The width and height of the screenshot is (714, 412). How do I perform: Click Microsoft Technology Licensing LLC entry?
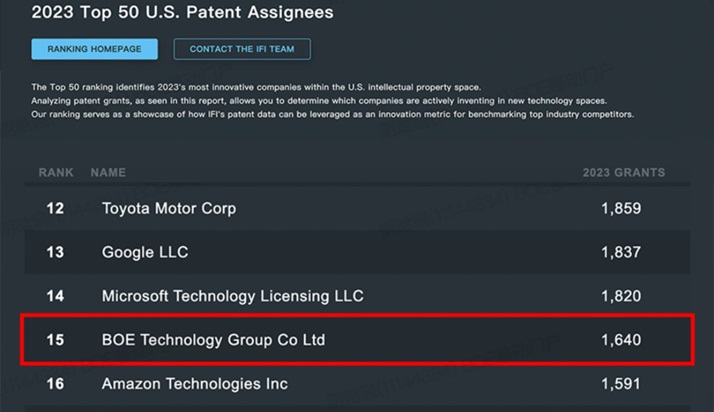(233, 296)
